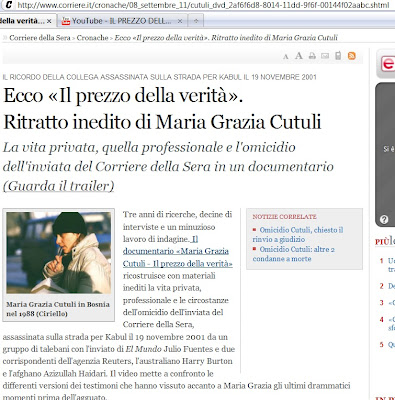Open sidebar ranked item number 2

pyautogui.click(x=387, y=286)
